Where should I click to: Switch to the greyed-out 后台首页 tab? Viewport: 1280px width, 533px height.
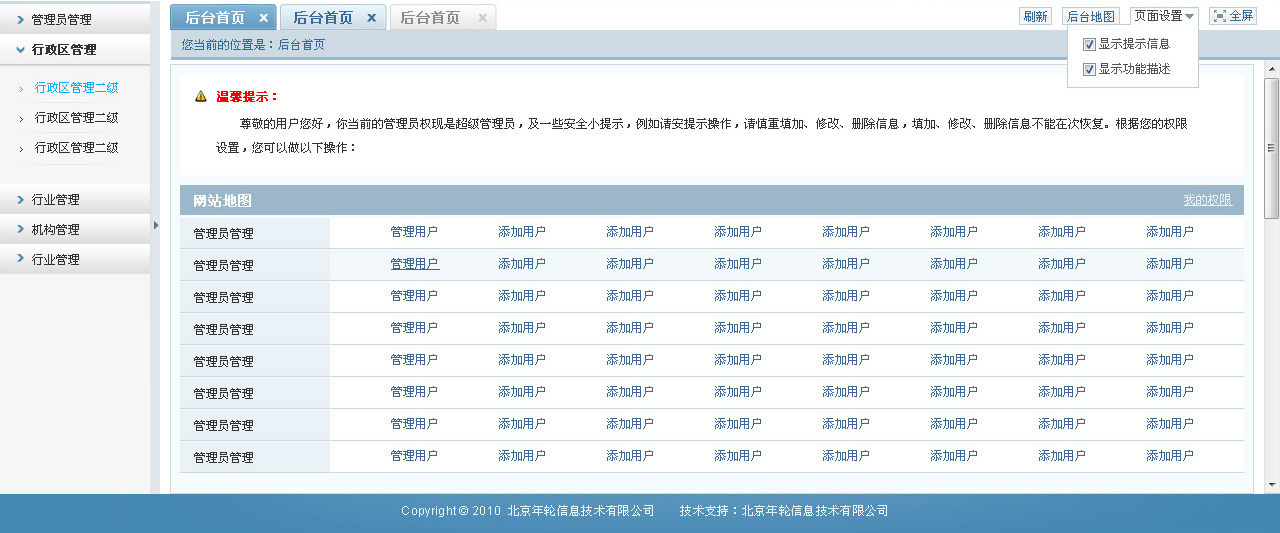pos(431,18)
